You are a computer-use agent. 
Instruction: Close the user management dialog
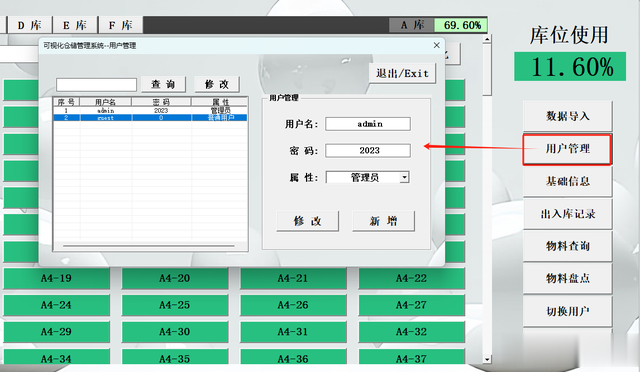tap(436, 45)
